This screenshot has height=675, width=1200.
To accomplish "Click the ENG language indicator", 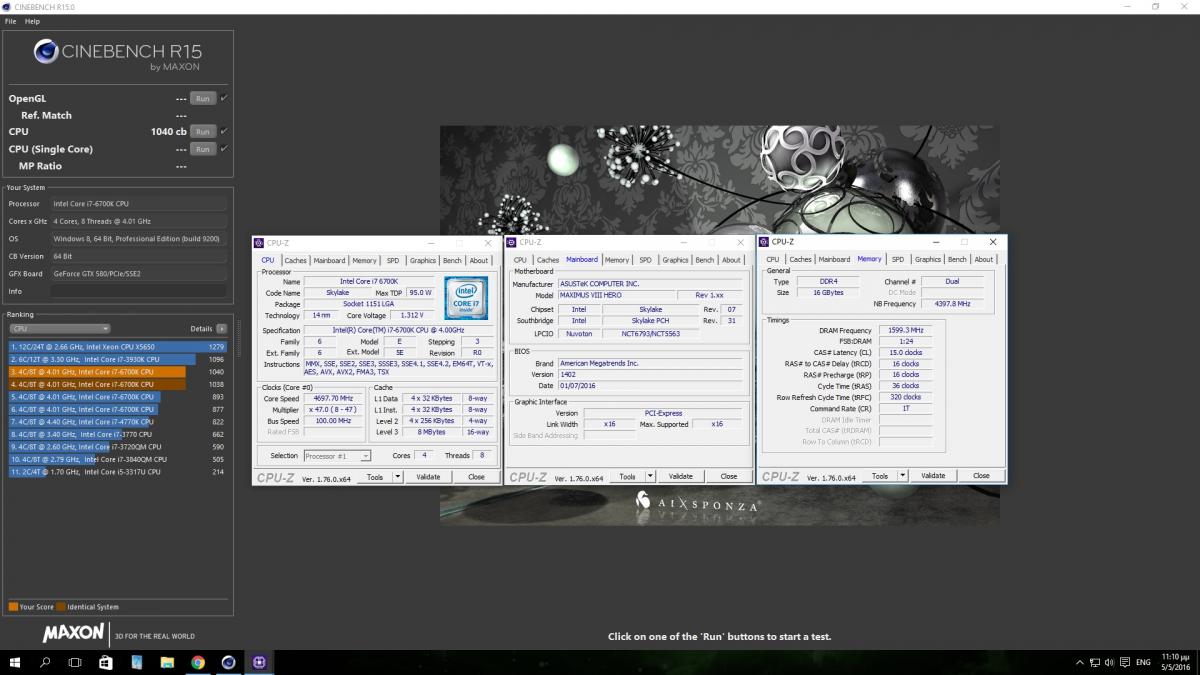I will tap(1143, 662).
